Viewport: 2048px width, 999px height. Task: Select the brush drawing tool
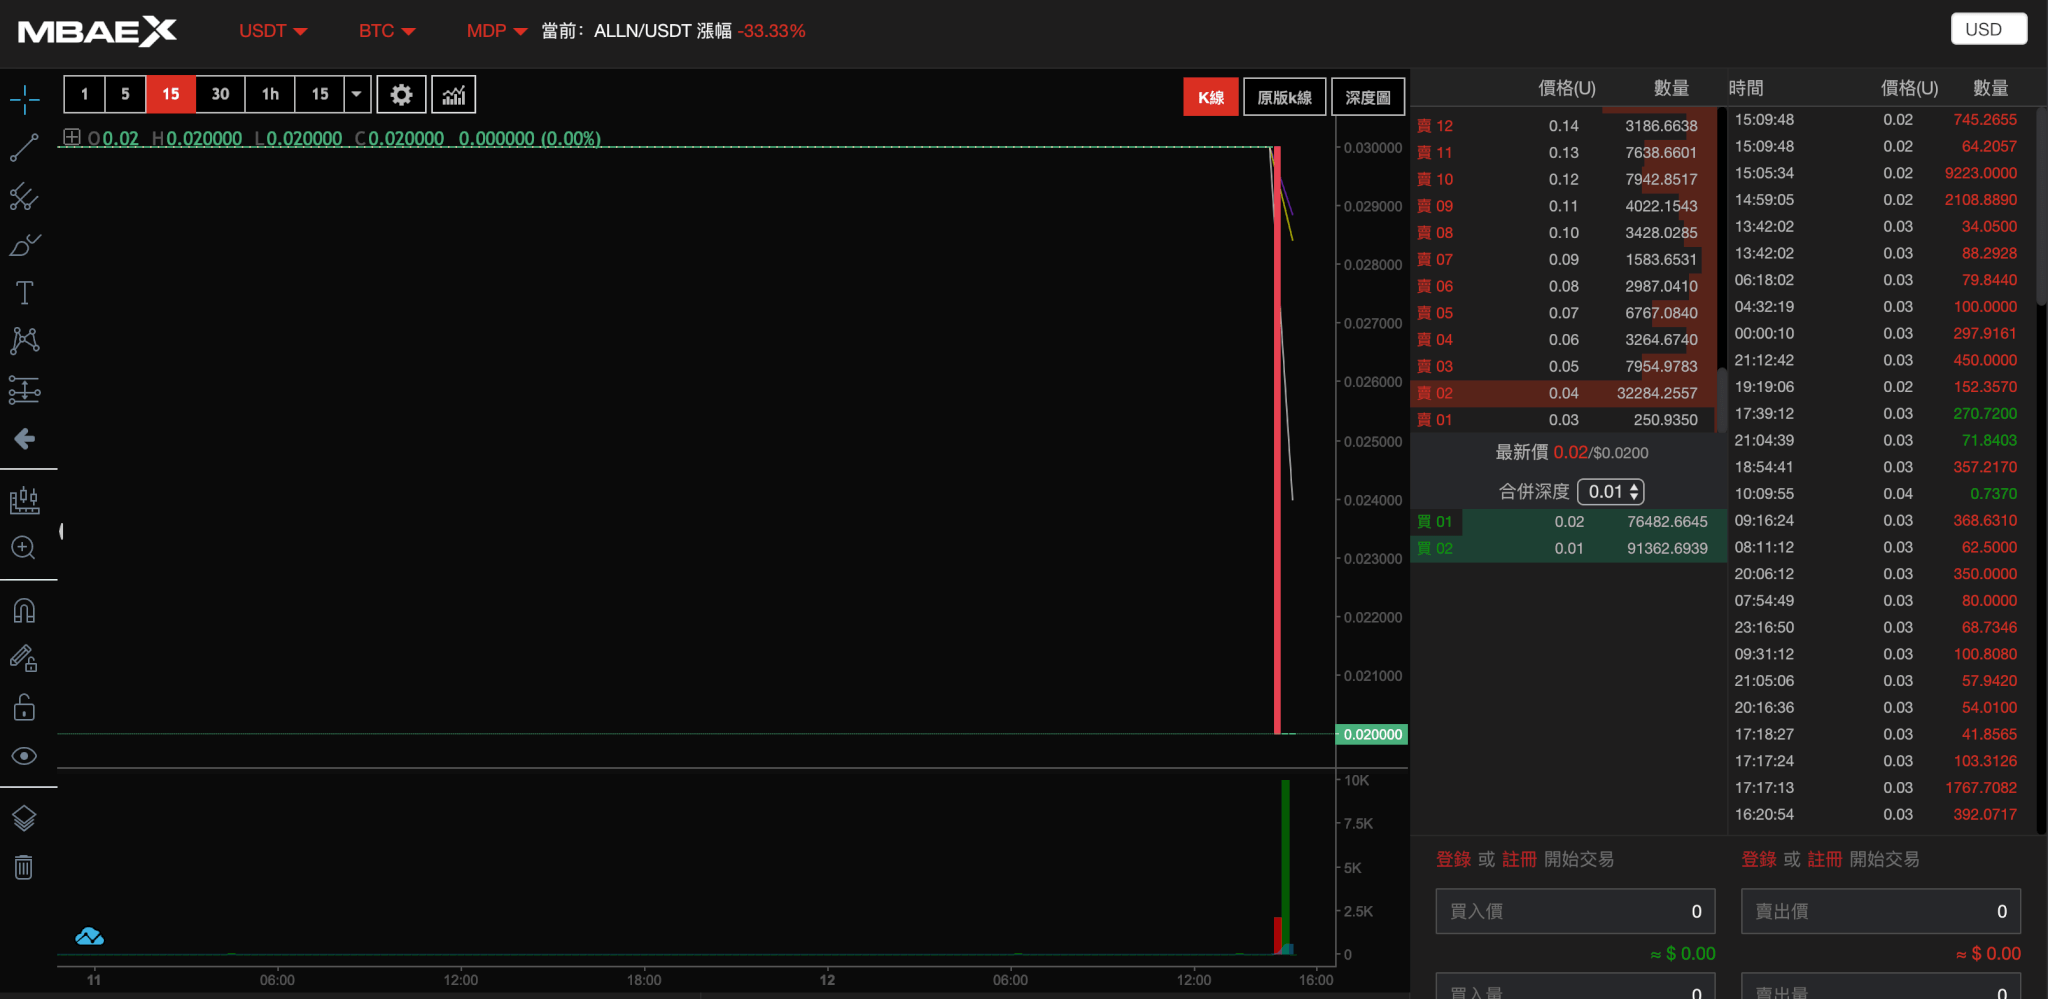pos(24,245)
